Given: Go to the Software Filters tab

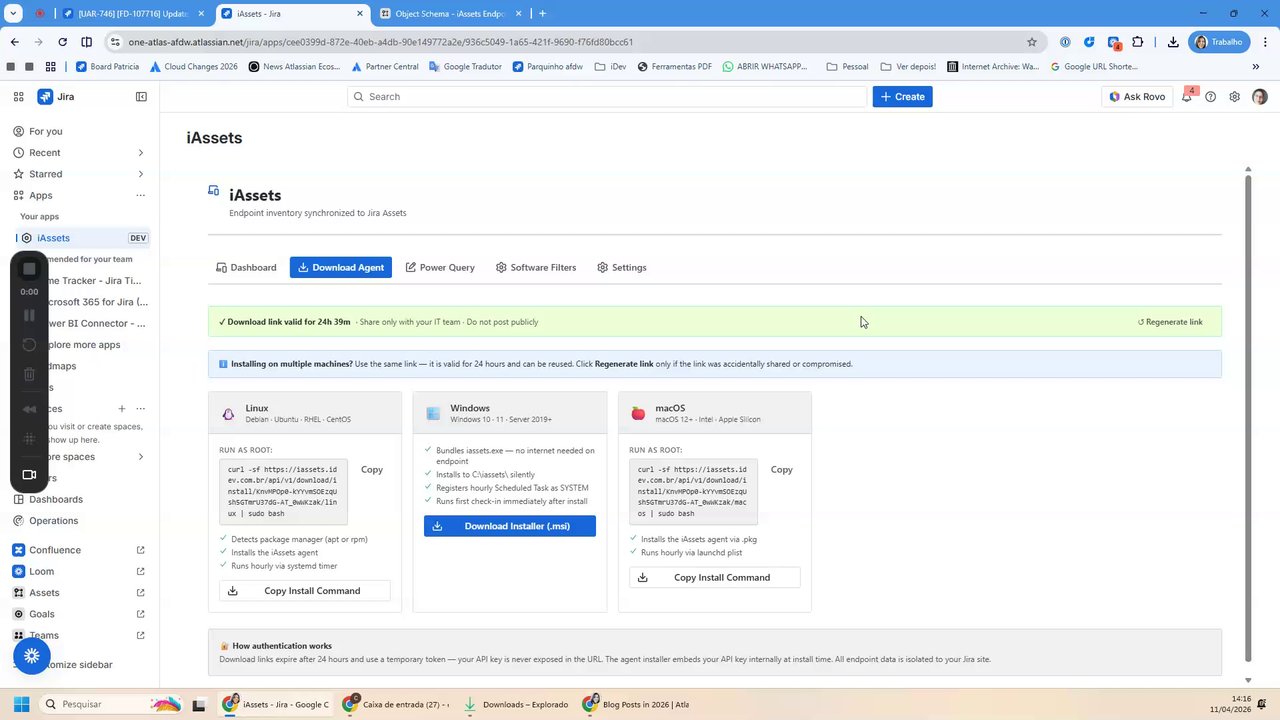Looking at the screenshot, I should coord(536,268).
